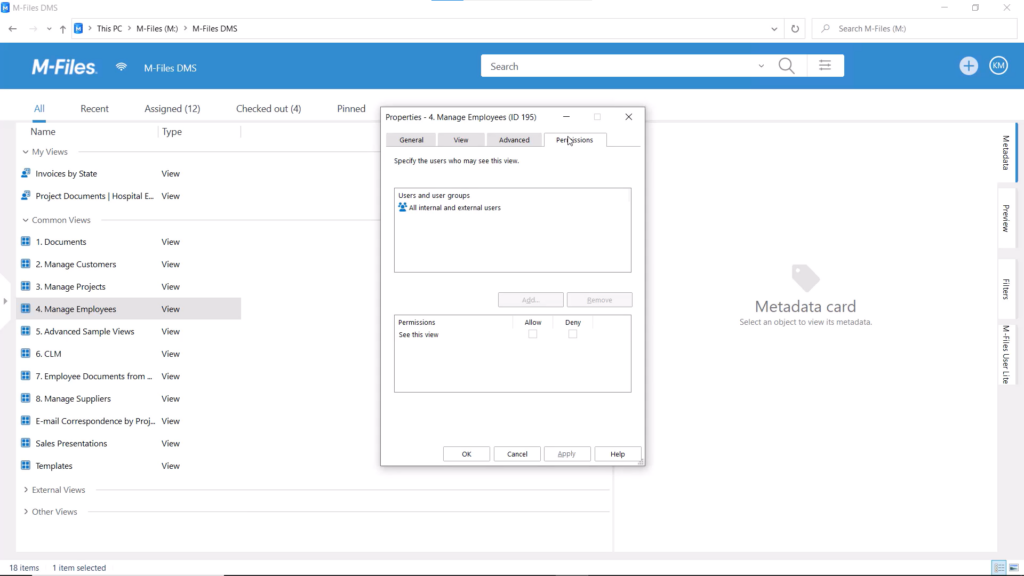Check the Deny box for See this view
Image resolution: width=1024 pixels, height=576 pixels.
click(572, 334)
